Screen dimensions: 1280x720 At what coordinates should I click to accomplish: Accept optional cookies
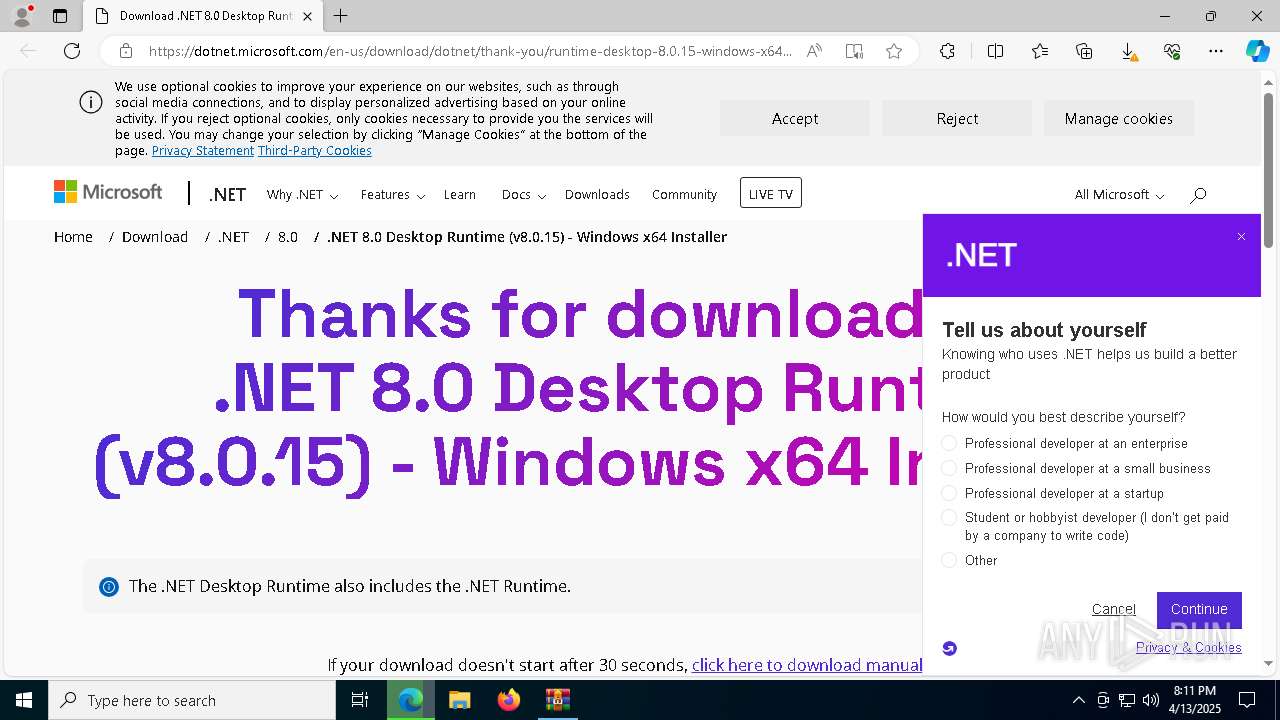pos(795,118)
